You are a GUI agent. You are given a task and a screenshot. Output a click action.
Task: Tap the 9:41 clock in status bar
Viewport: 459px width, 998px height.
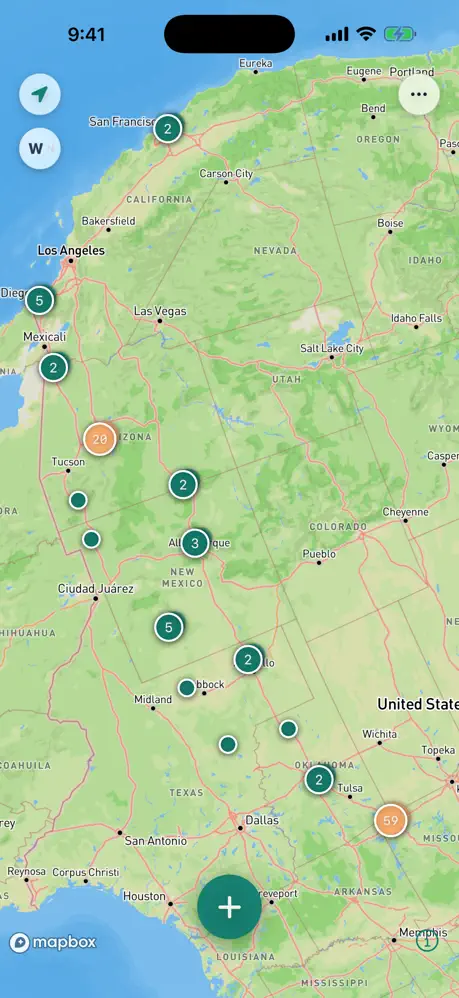tap(87, 34)
